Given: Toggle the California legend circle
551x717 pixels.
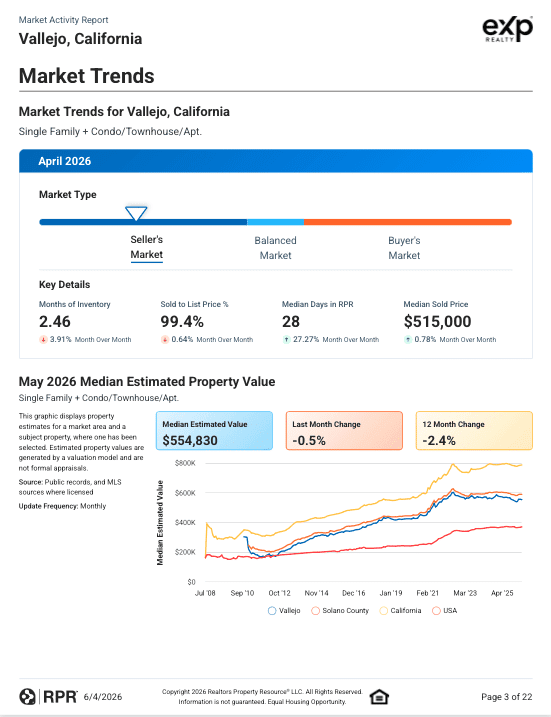Looking at the screenshot, I should pos(383,610).
